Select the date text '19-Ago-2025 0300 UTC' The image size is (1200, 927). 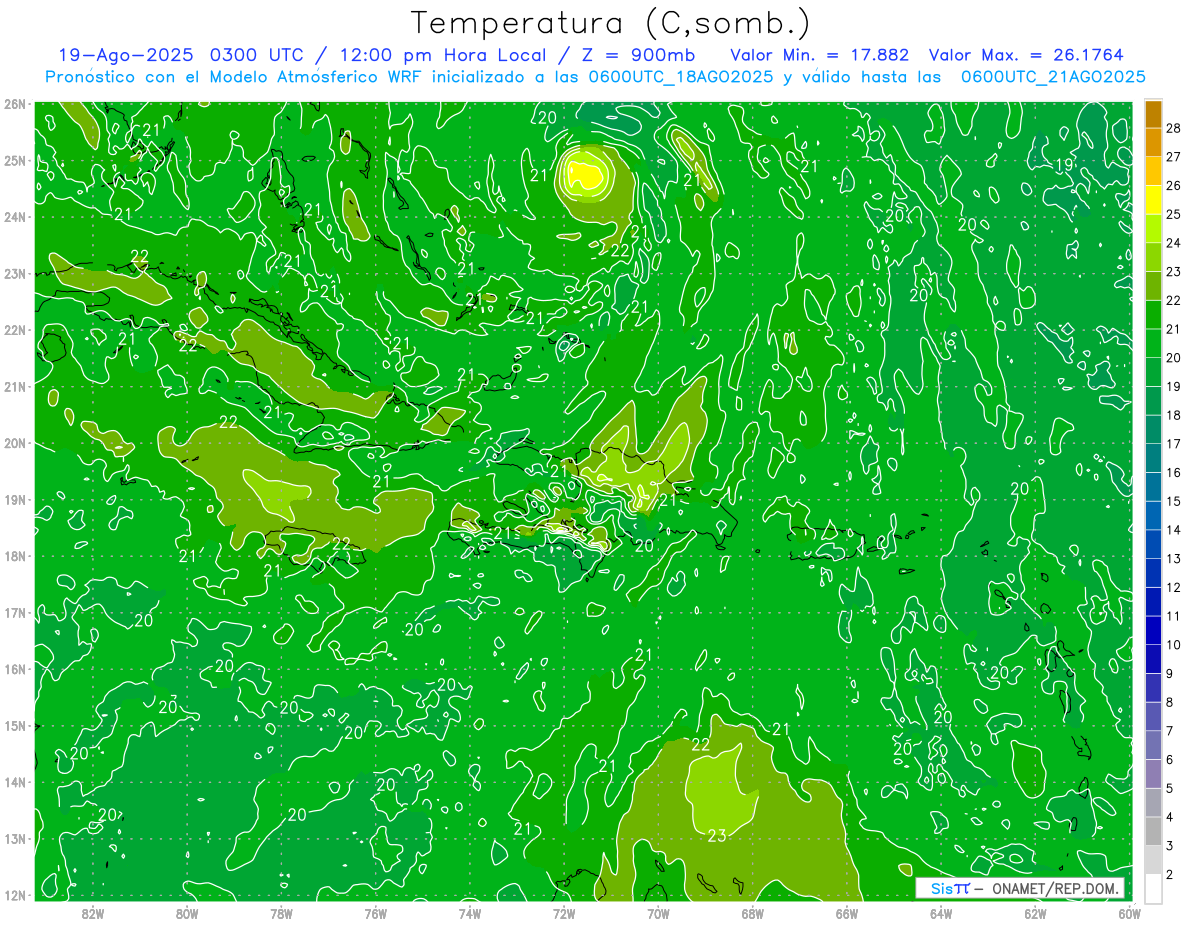pos(180,55)
